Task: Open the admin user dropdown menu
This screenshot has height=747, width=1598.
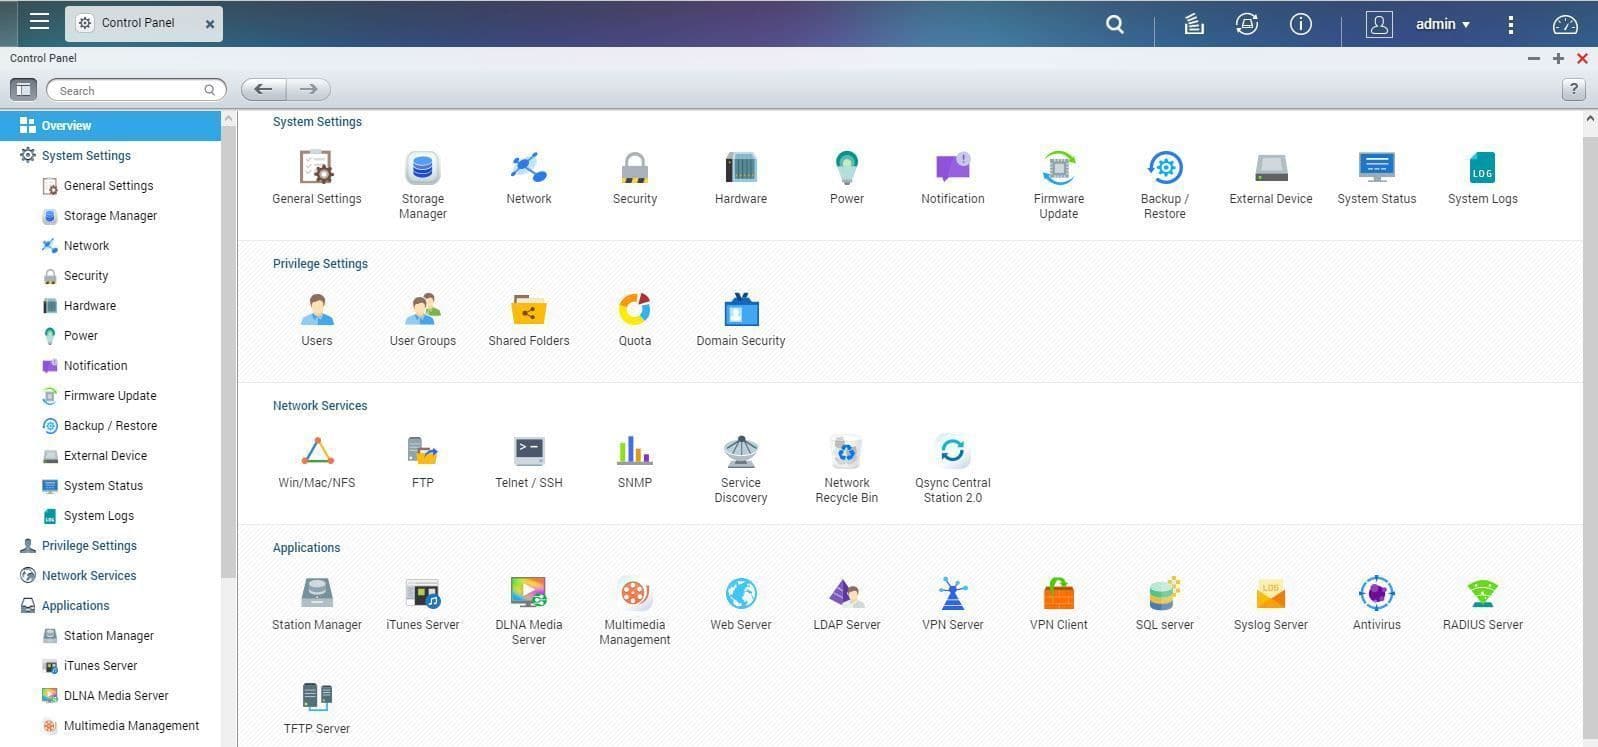Action: pyautogui.click(x=1442, y=24)
